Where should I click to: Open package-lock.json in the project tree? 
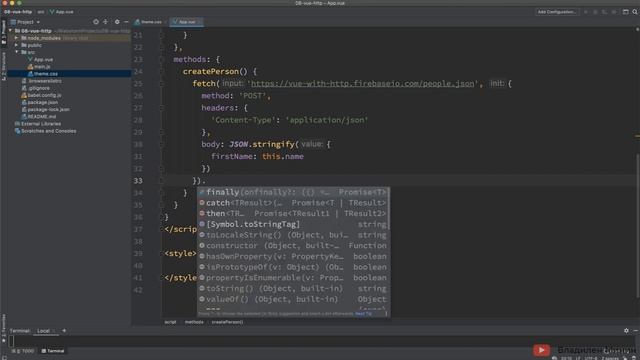[x=49, y=109]
